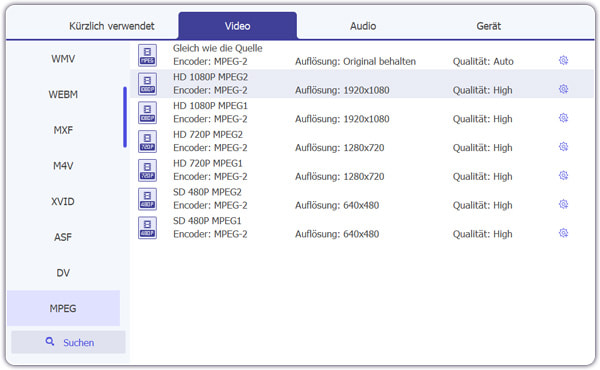Image resolution: width=600 pixels, height=370 pixels.
Task: Click the format list vertical scrollbar
Action: (x=125, y=117)
